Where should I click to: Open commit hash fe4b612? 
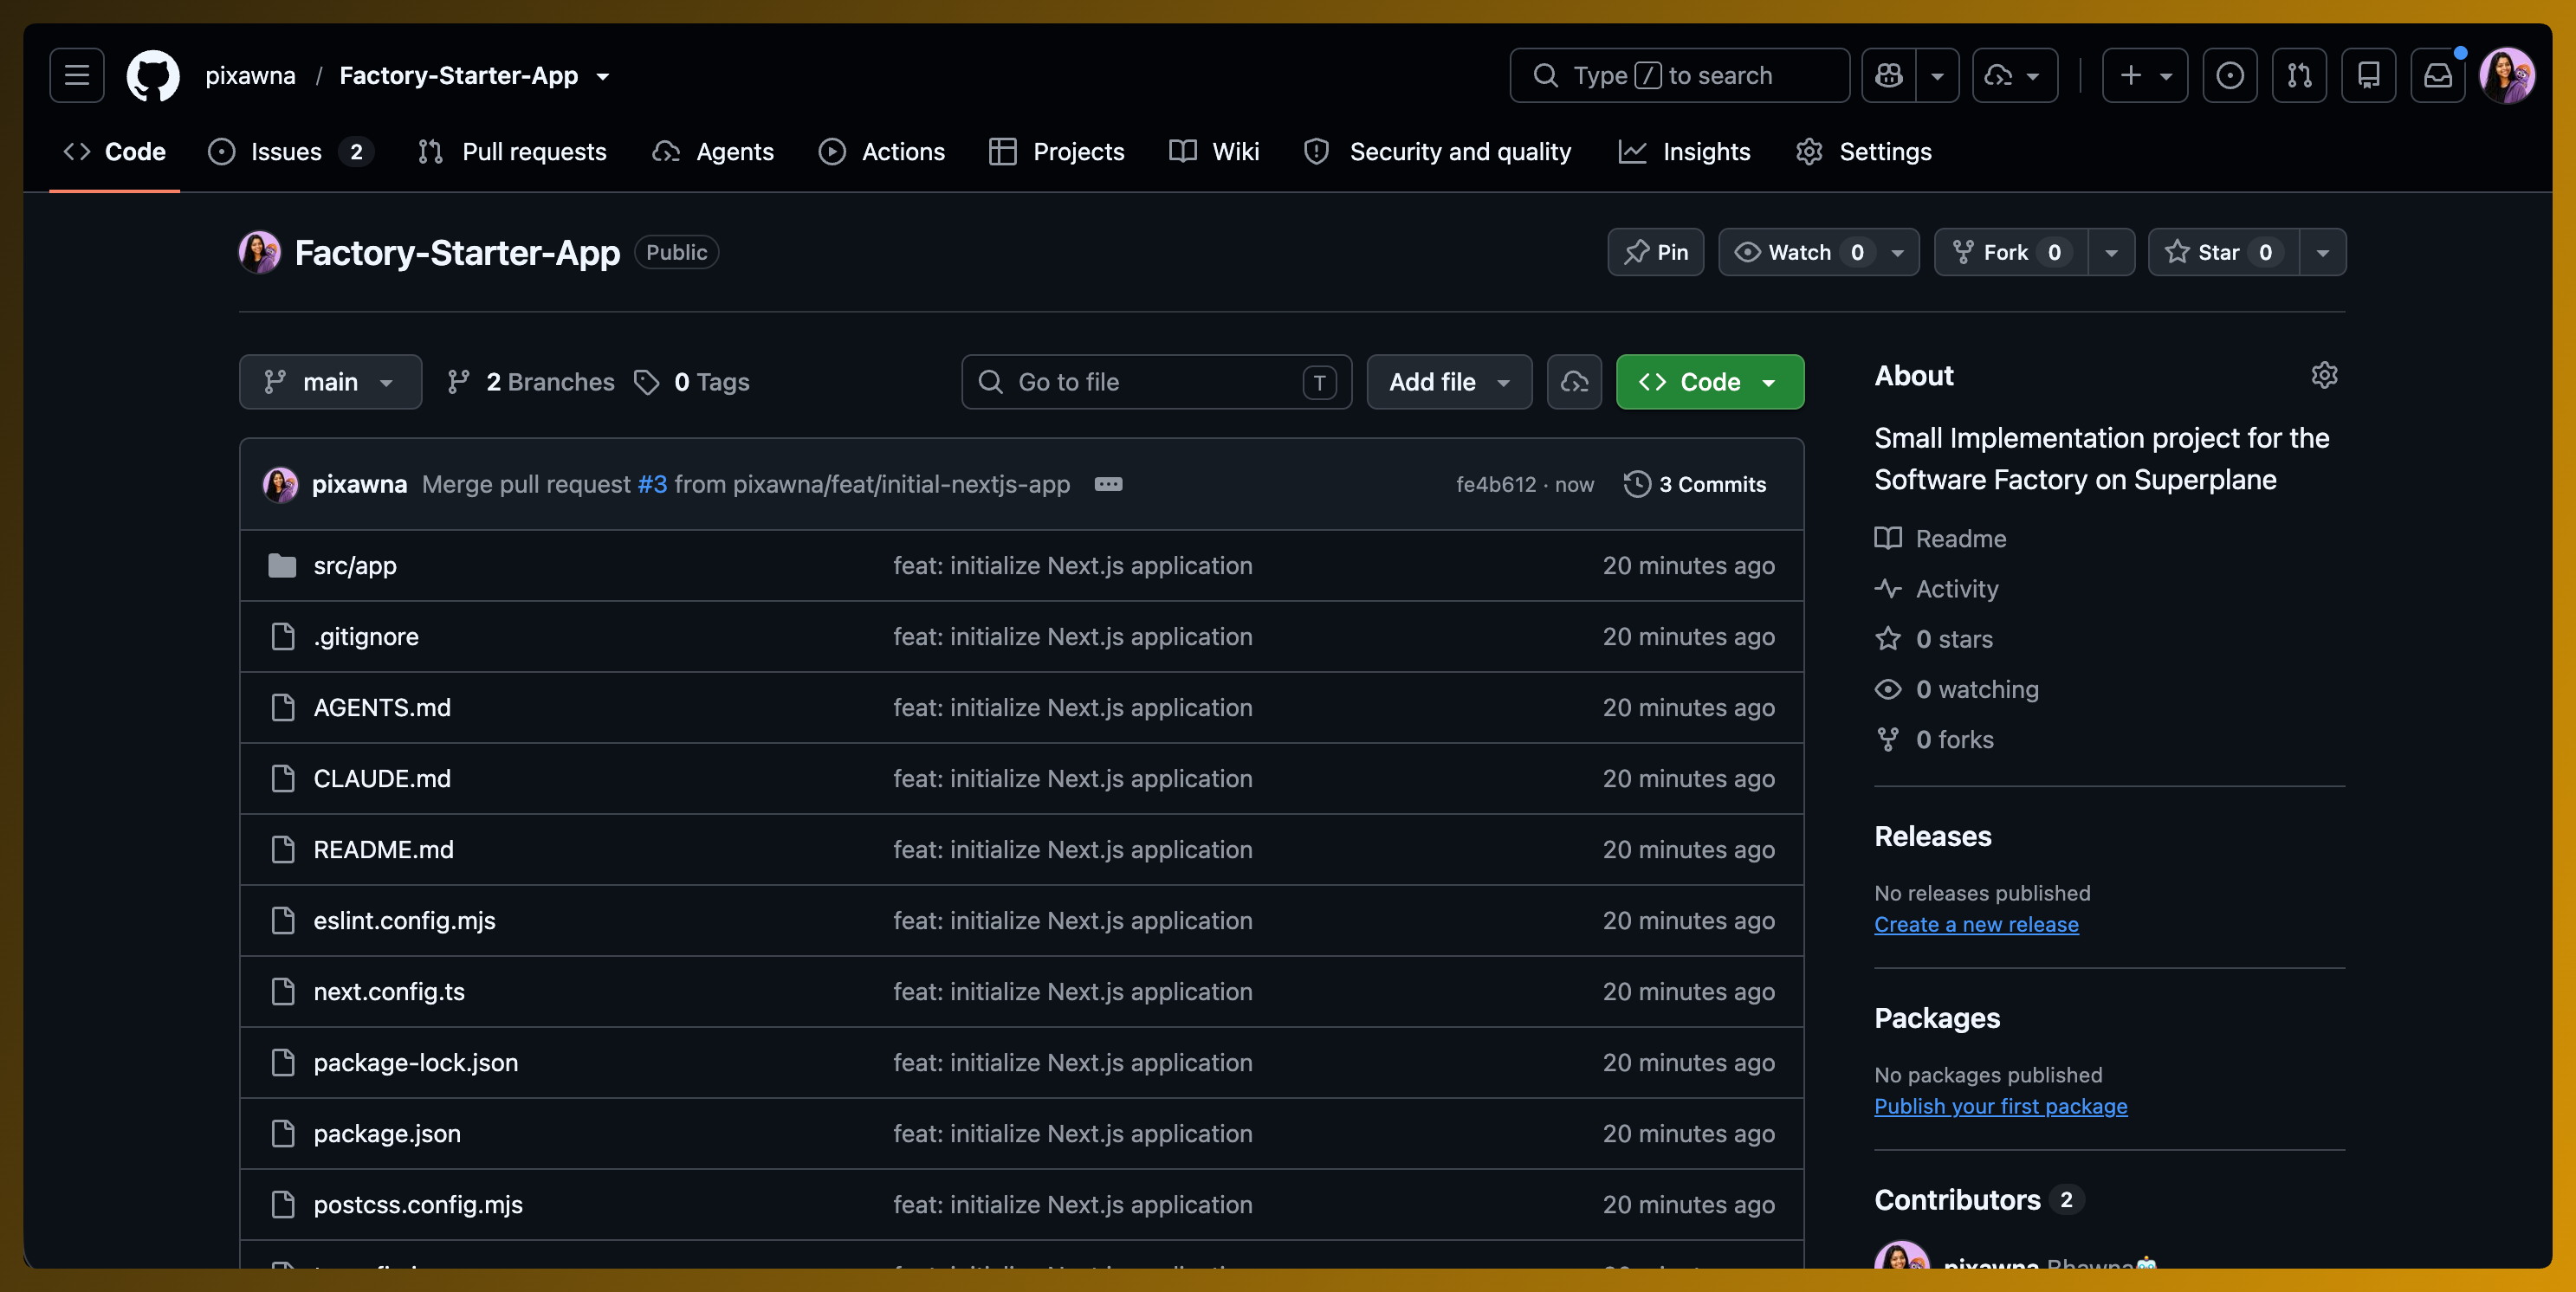[1496, 484]
